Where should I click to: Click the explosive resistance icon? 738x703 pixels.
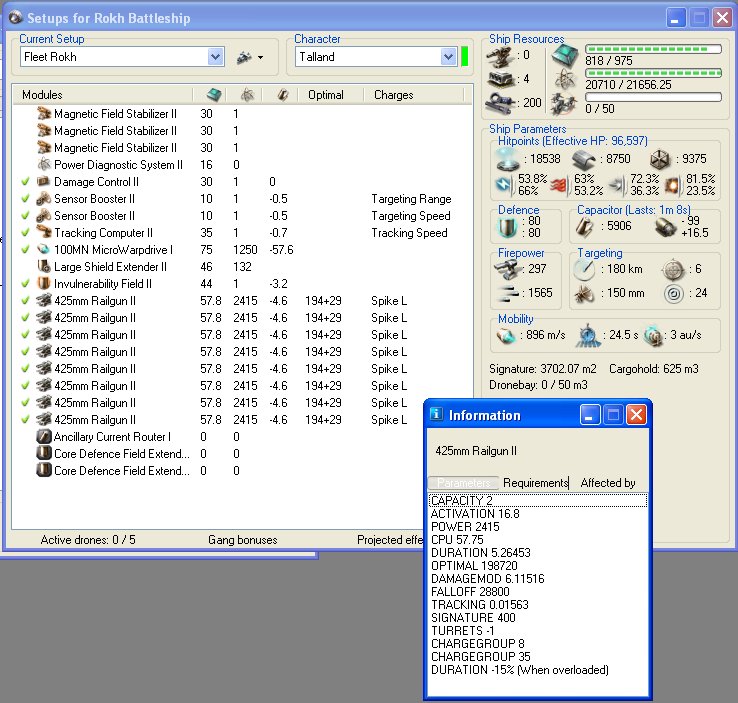point(672,186)
